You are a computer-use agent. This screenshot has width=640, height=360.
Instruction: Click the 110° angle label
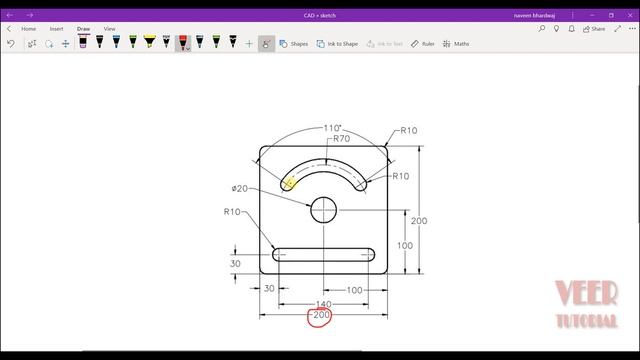(333, 128)
